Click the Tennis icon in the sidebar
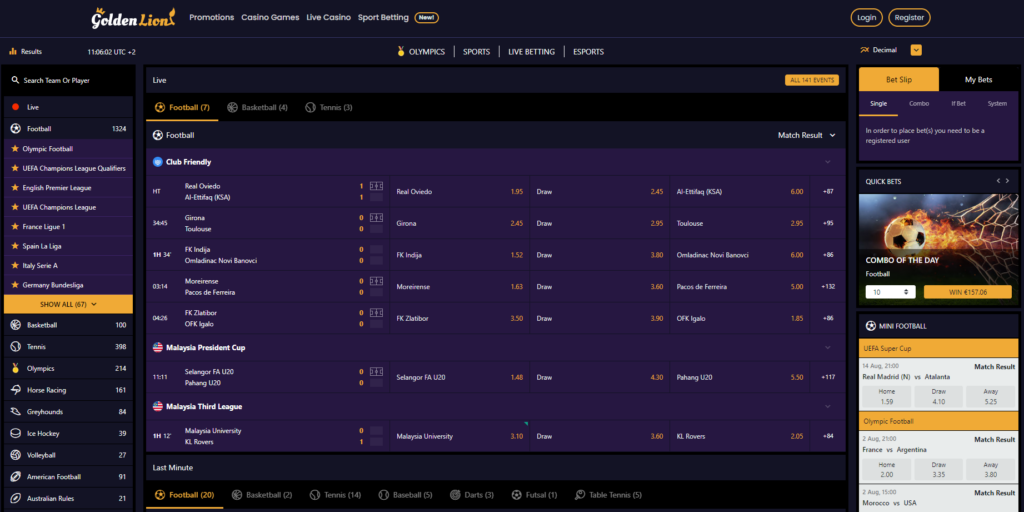Image resolution: width=1024 pixels, height=512 pixels. pyautogui.click(x=16, y=347)
